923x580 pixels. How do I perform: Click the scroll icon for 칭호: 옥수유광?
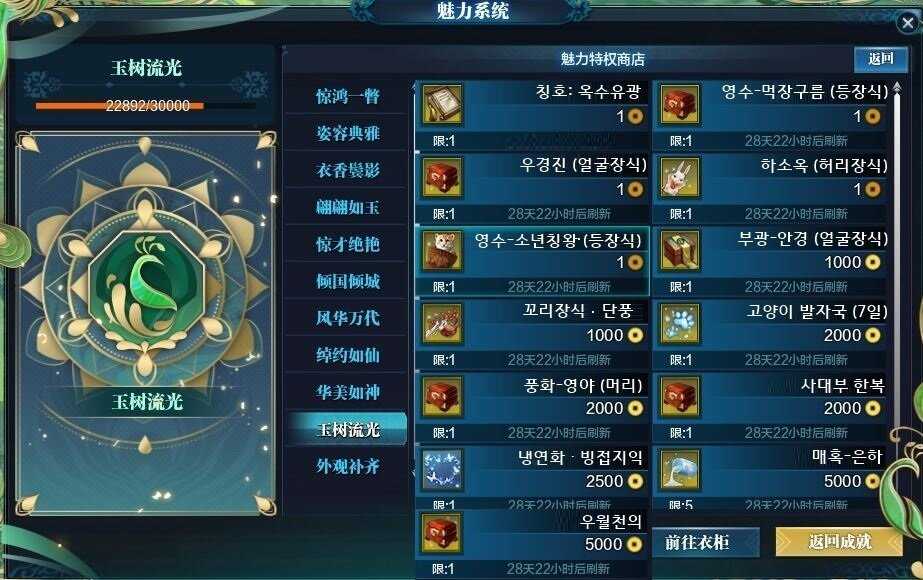[442, 105]
